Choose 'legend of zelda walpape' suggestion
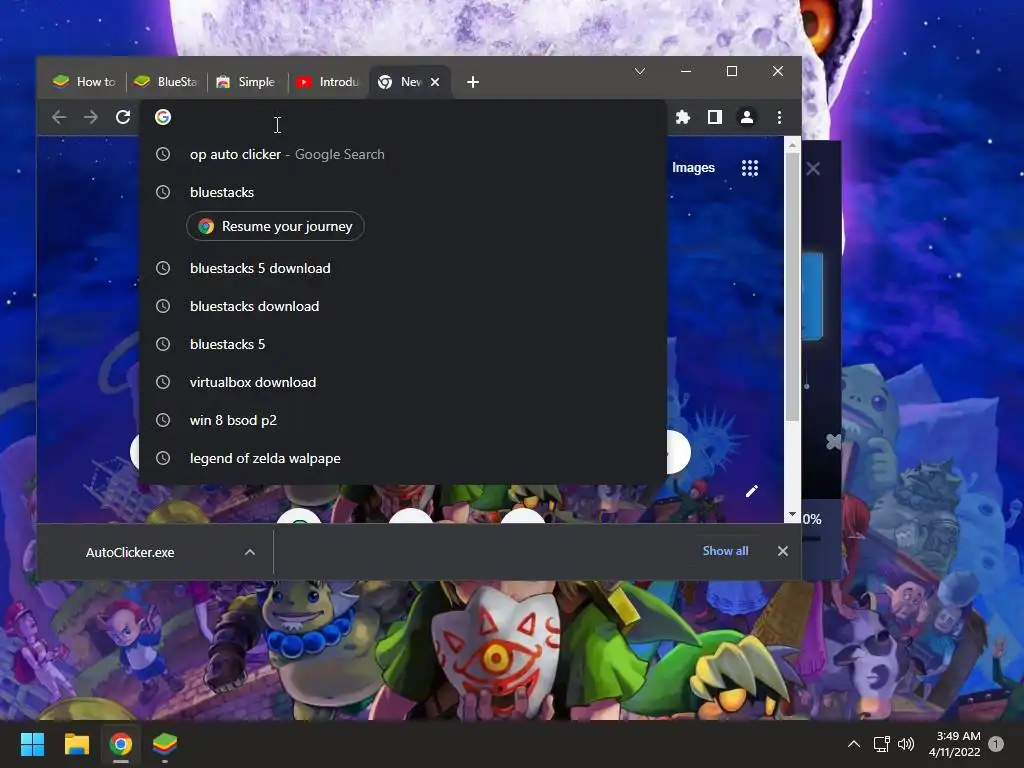 tap(403, 458)
